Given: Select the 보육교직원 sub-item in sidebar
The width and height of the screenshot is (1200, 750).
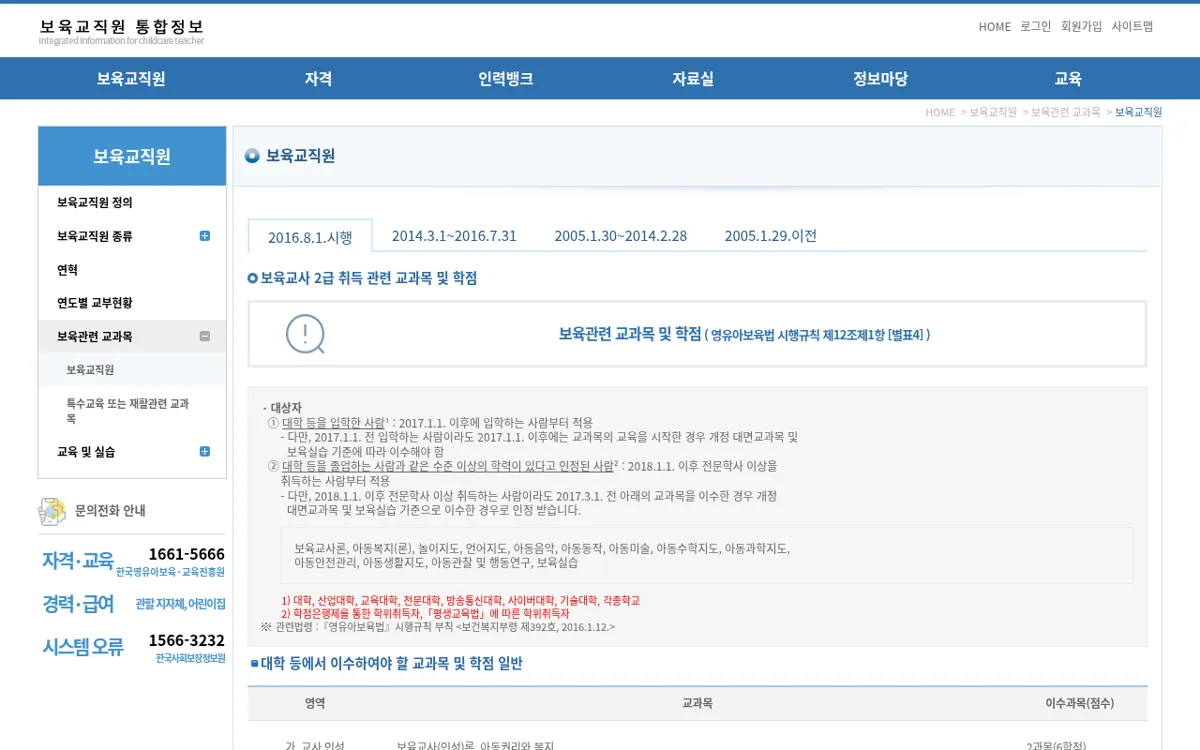Looking at the screenshot, I should click(x=90, y=370).
